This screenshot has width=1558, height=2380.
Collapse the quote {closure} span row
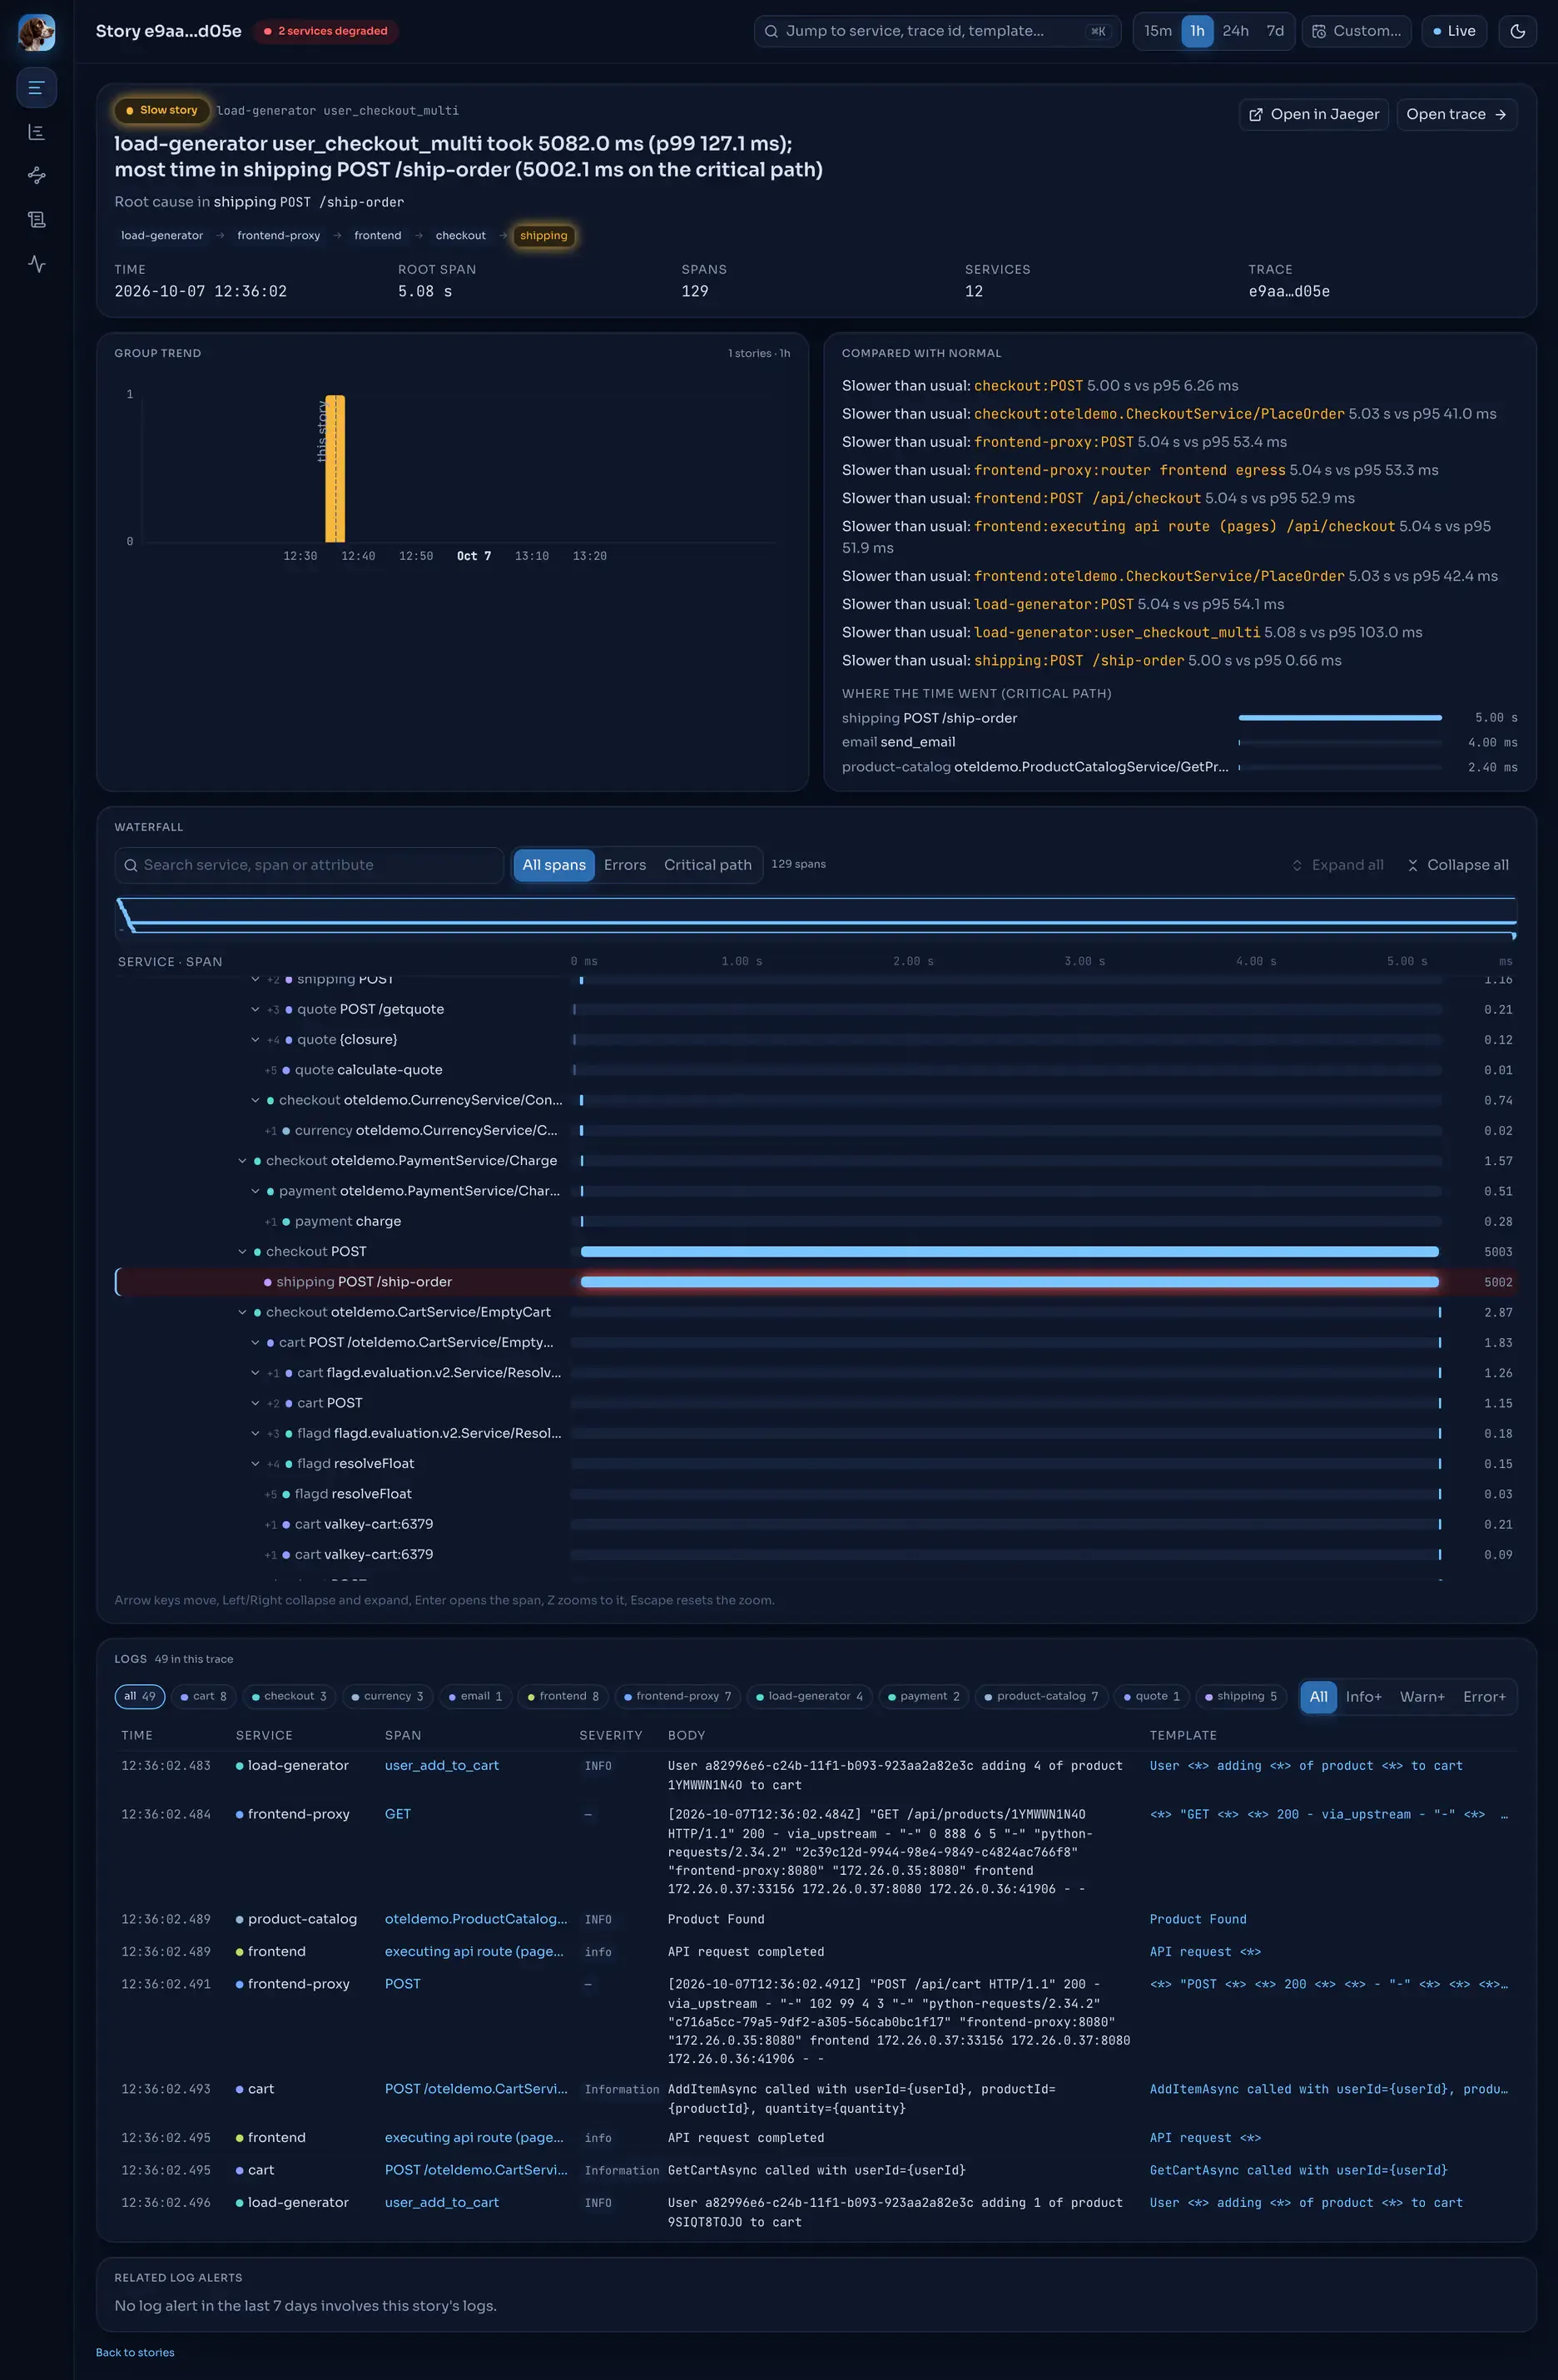pos(255,1040)
